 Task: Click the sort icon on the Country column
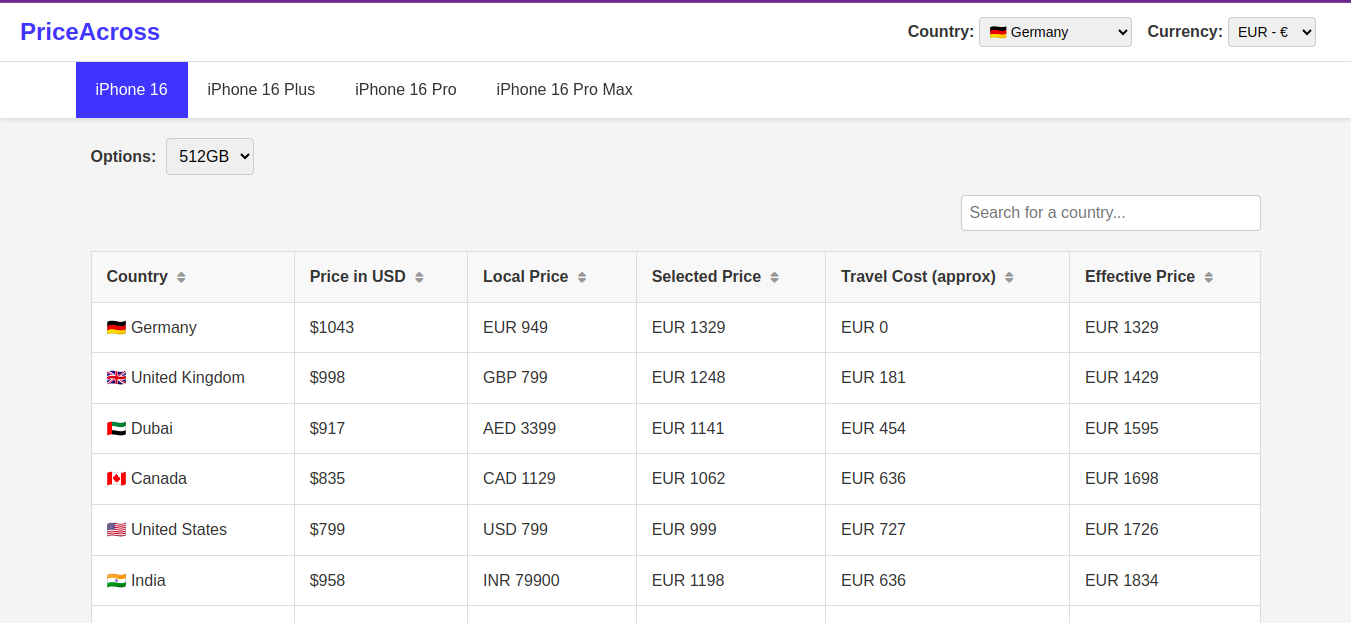(x=181, y=277)
